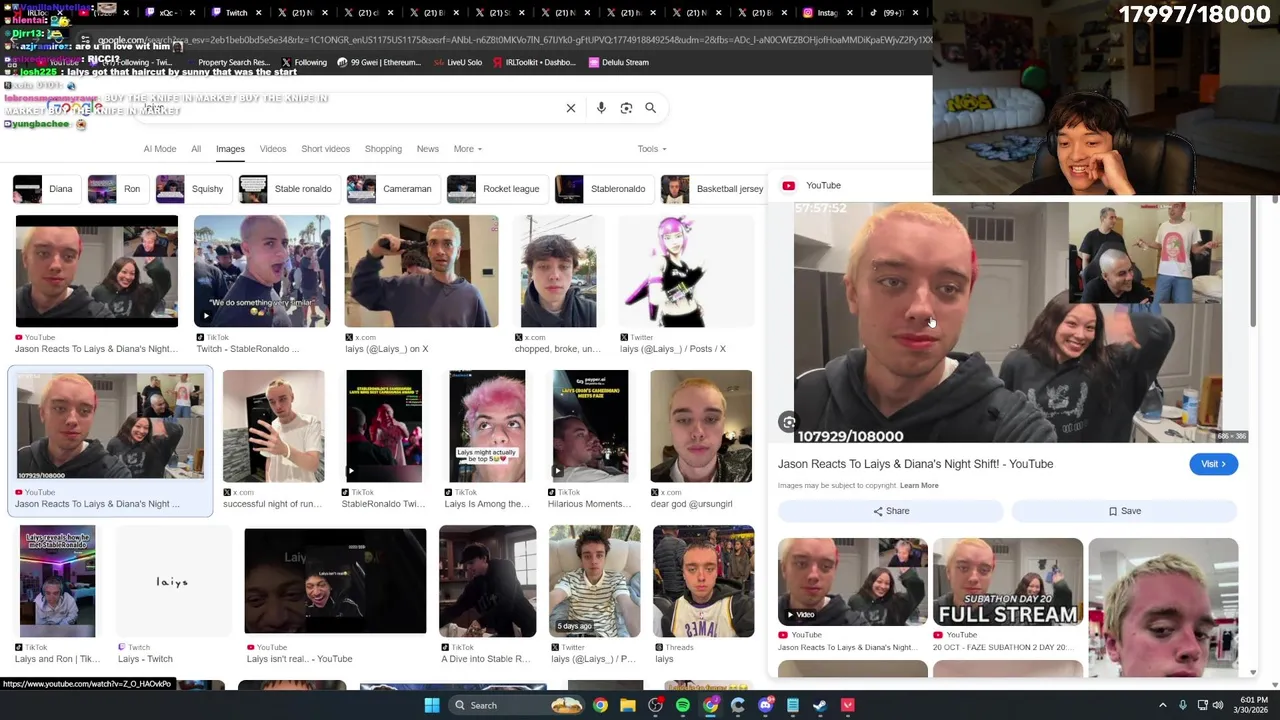Click the YouTube source icon in preview panel
This screenshot has width=1280, height=720.
click(788, 185)
